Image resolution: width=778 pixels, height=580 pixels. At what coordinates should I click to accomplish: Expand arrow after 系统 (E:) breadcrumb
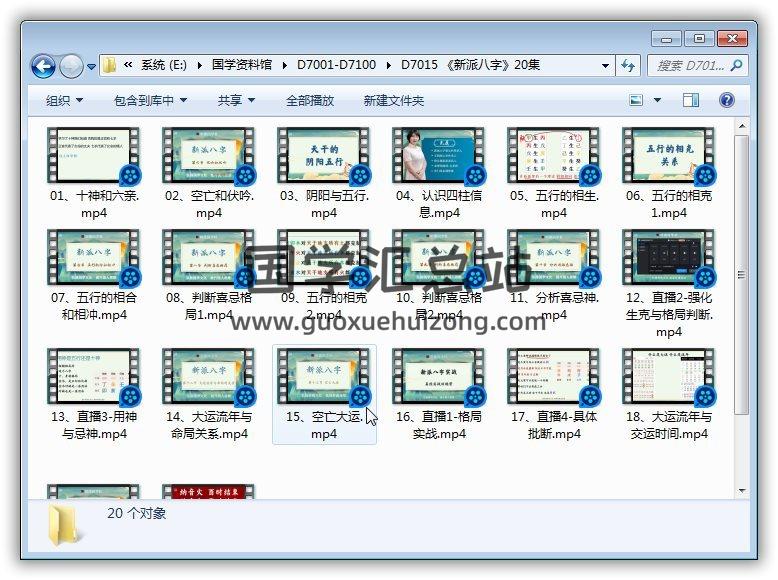coord(199,65)
